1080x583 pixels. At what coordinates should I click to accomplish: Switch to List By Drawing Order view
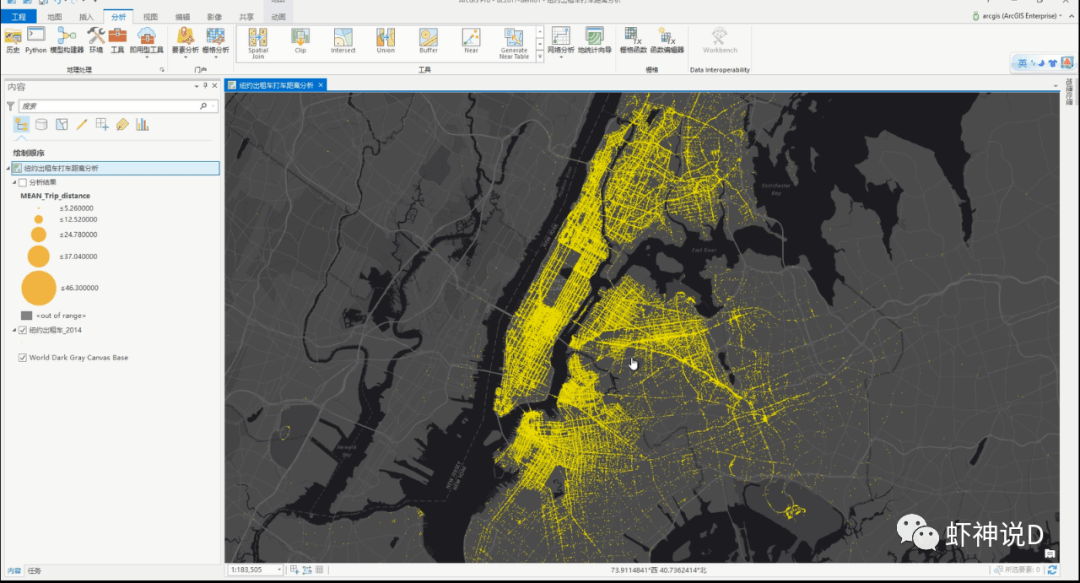(21, 125)
